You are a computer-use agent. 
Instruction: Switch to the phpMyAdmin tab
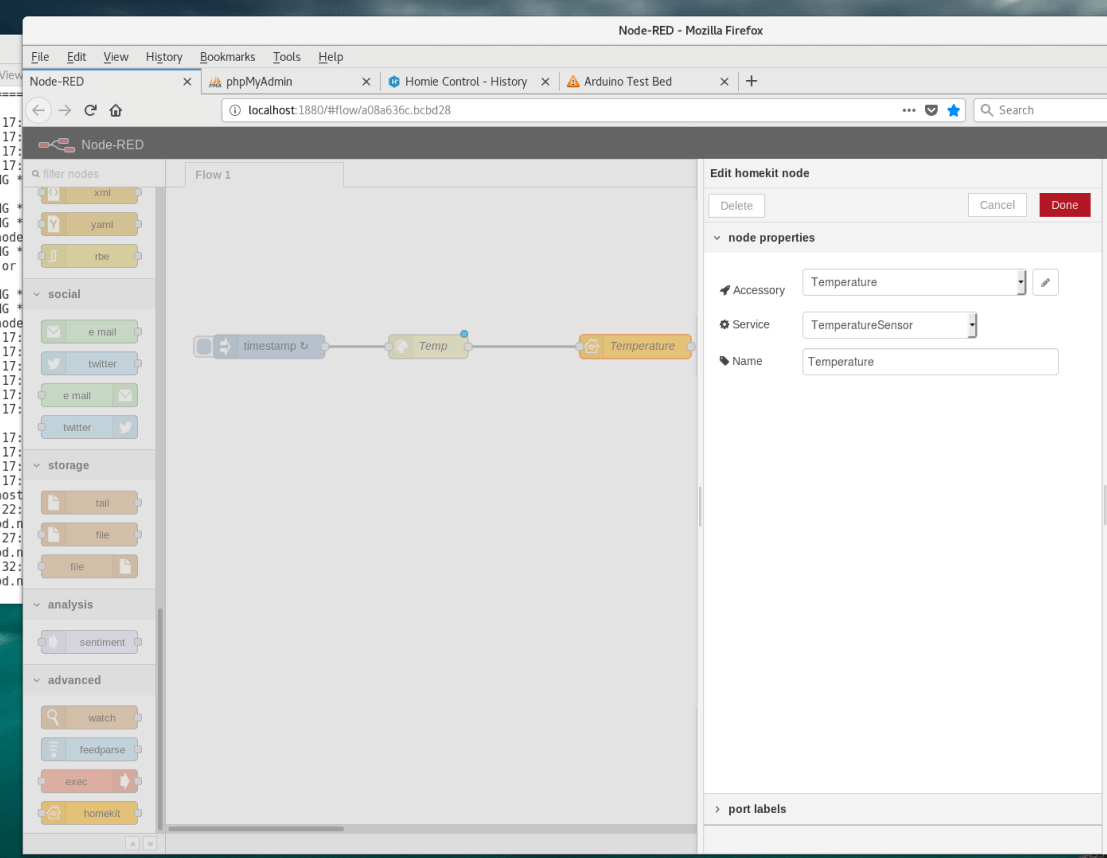290,81
